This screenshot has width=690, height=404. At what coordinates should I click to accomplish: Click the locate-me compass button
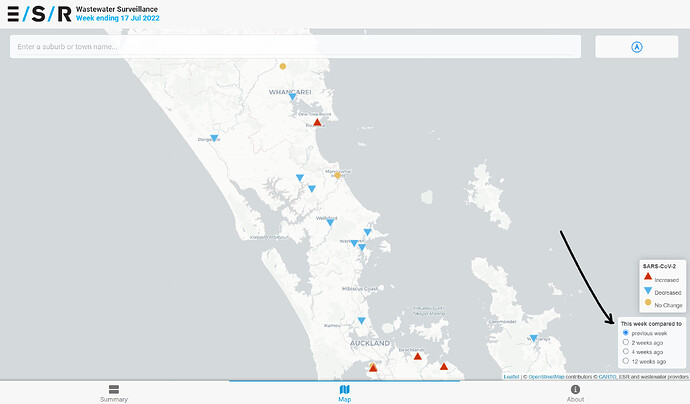point(637,47)
